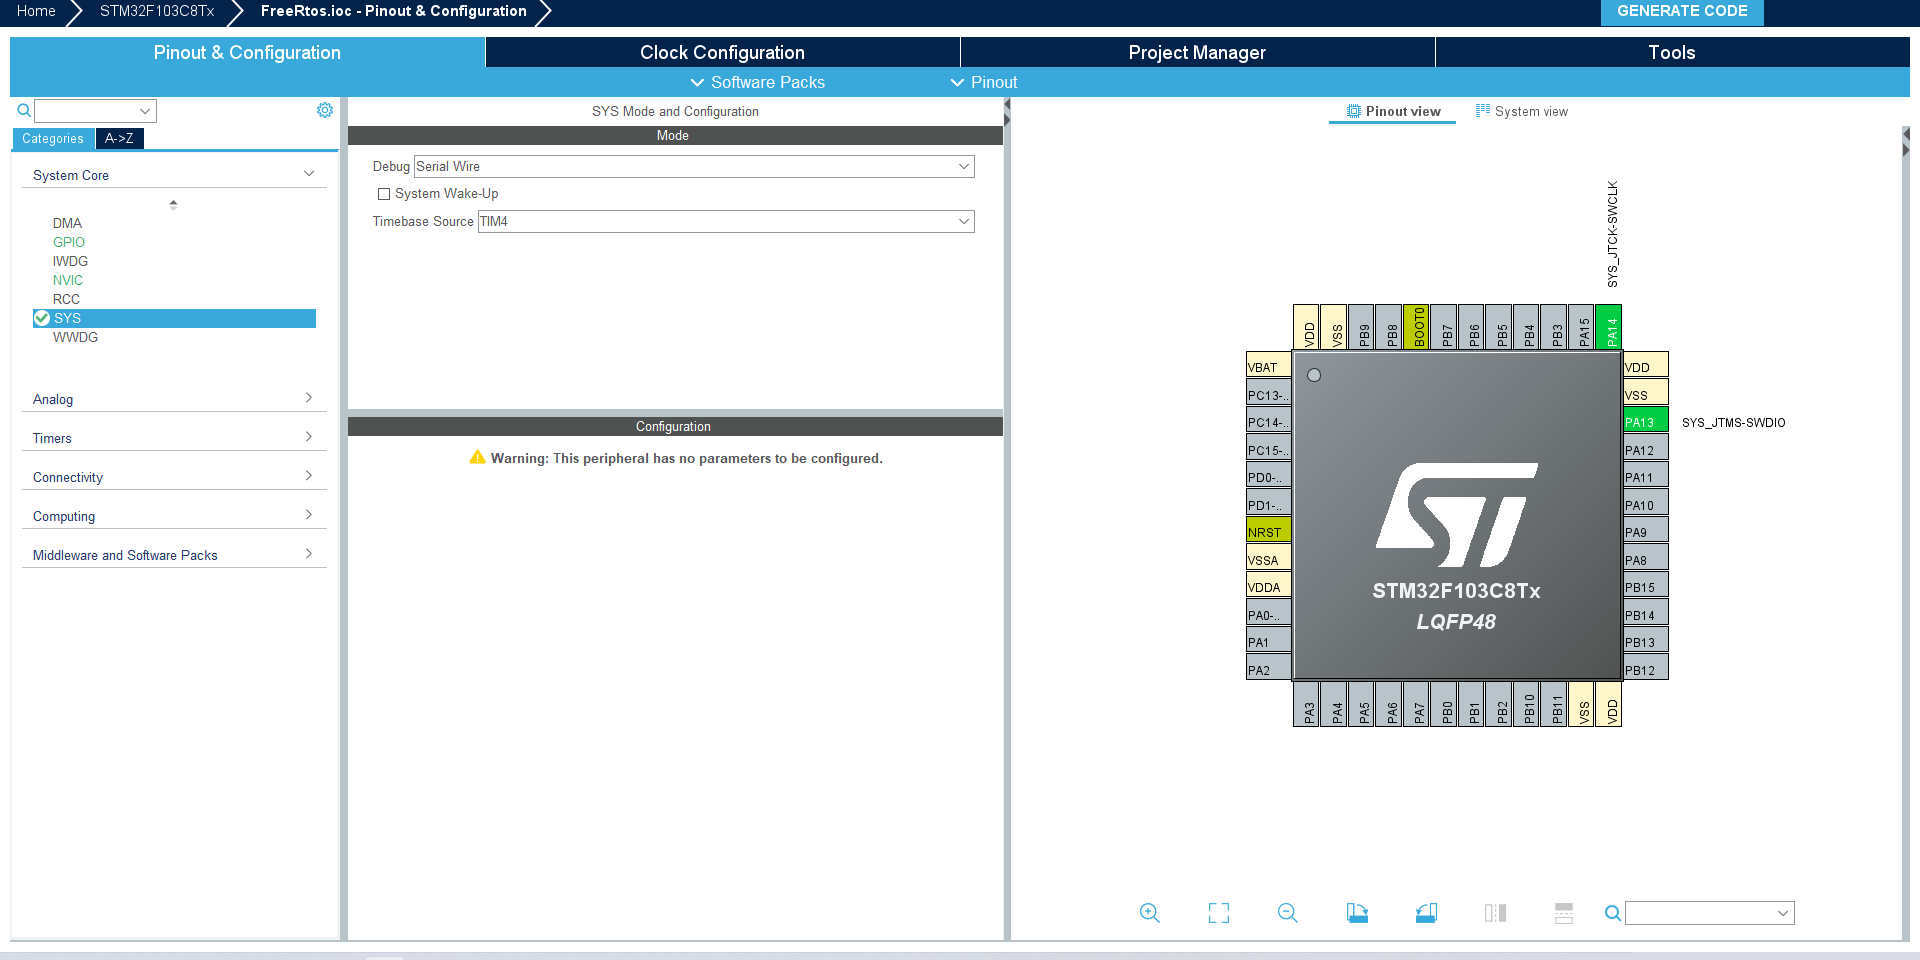
Task: Click the best-fit view icon
Action: (1218, 913)
